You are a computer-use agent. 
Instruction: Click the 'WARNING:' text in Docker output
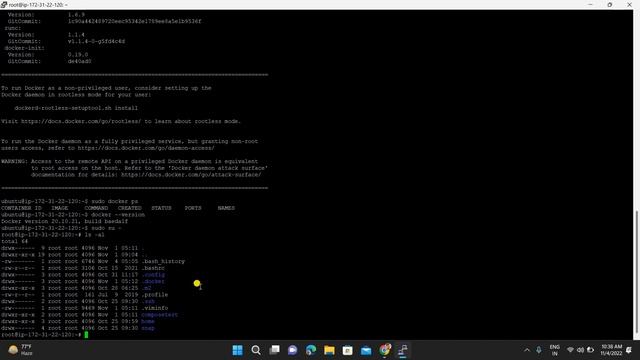[x=14, y=161]
